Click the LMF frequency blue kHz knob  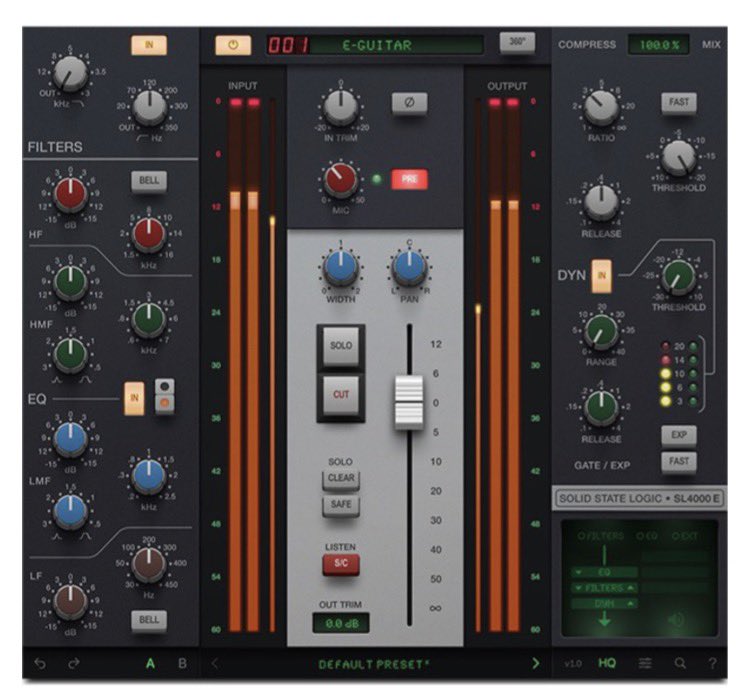pyautogui.click(x=149, y=476)
